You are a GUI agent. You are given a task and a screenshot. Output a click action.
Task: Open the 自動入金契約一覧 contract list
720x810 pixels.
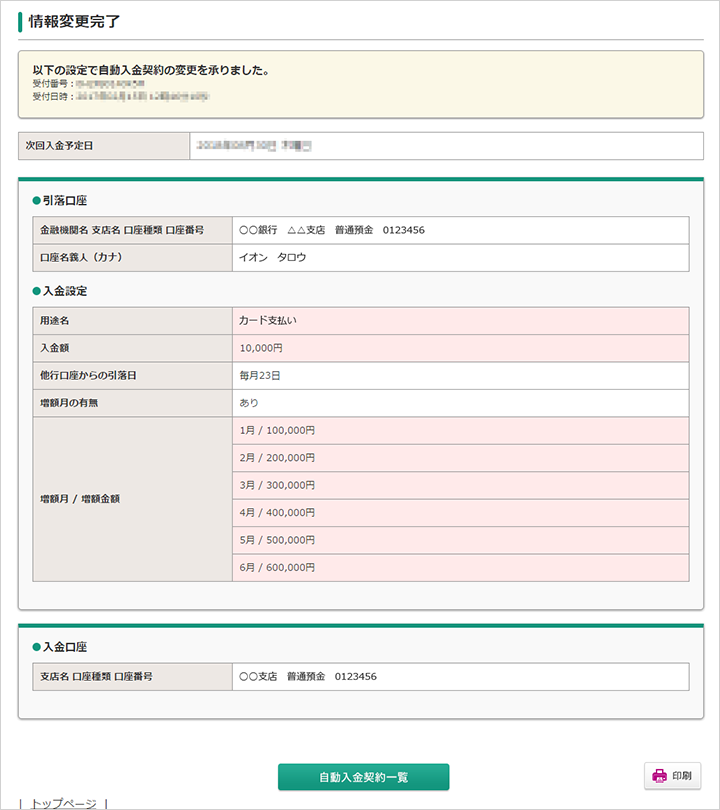click(x=363, y=777)
